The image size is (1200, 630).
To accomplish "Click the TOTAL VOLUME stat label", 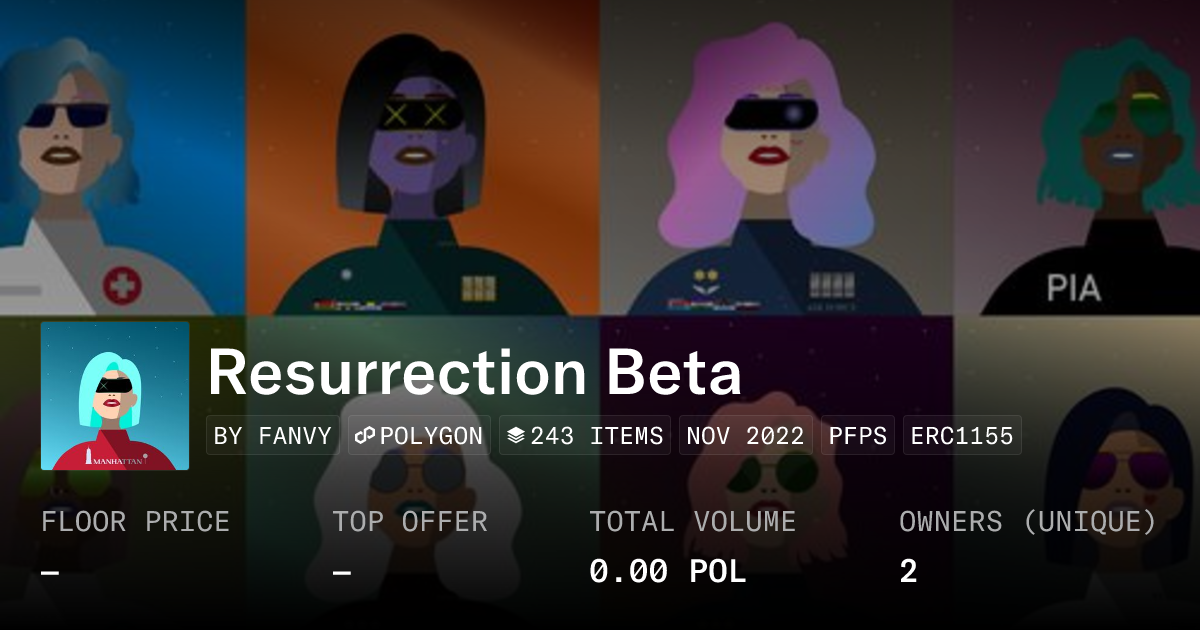I will tap(692, 522).
